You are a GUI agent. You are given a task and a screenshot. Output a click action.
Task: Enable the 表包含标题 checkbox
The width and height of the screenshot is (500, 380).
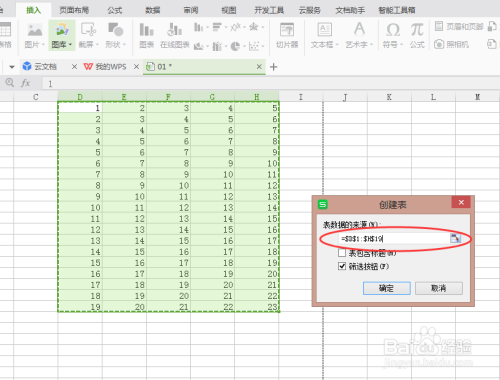[342, 253]
